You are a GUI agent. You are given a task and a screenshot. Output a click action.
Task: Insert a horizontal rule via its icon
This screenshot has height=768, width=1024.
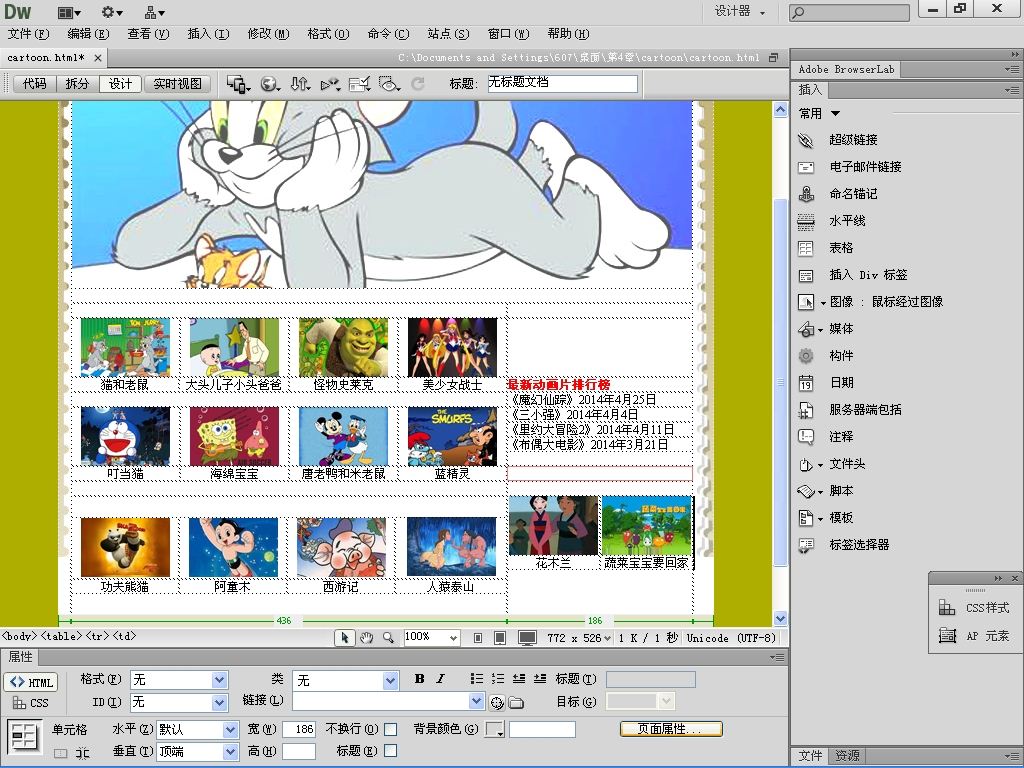tap(806, 221)
